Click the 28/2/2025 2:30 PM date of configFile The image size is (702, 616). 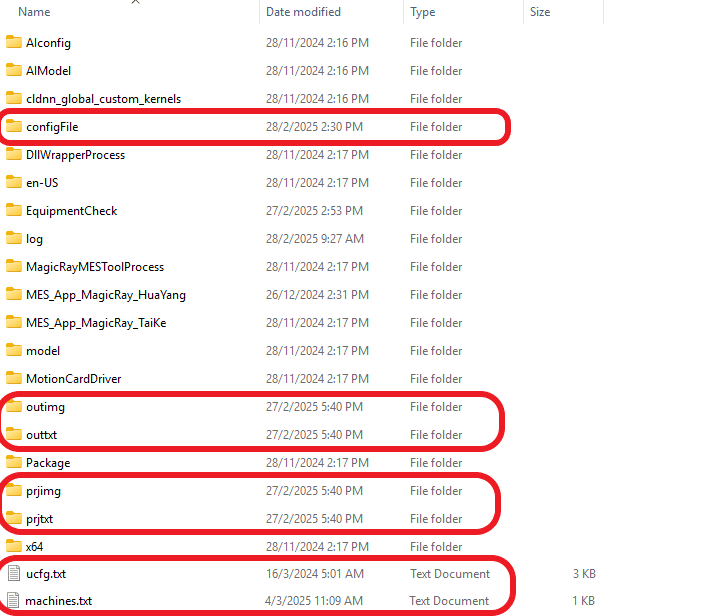[314, 127]
